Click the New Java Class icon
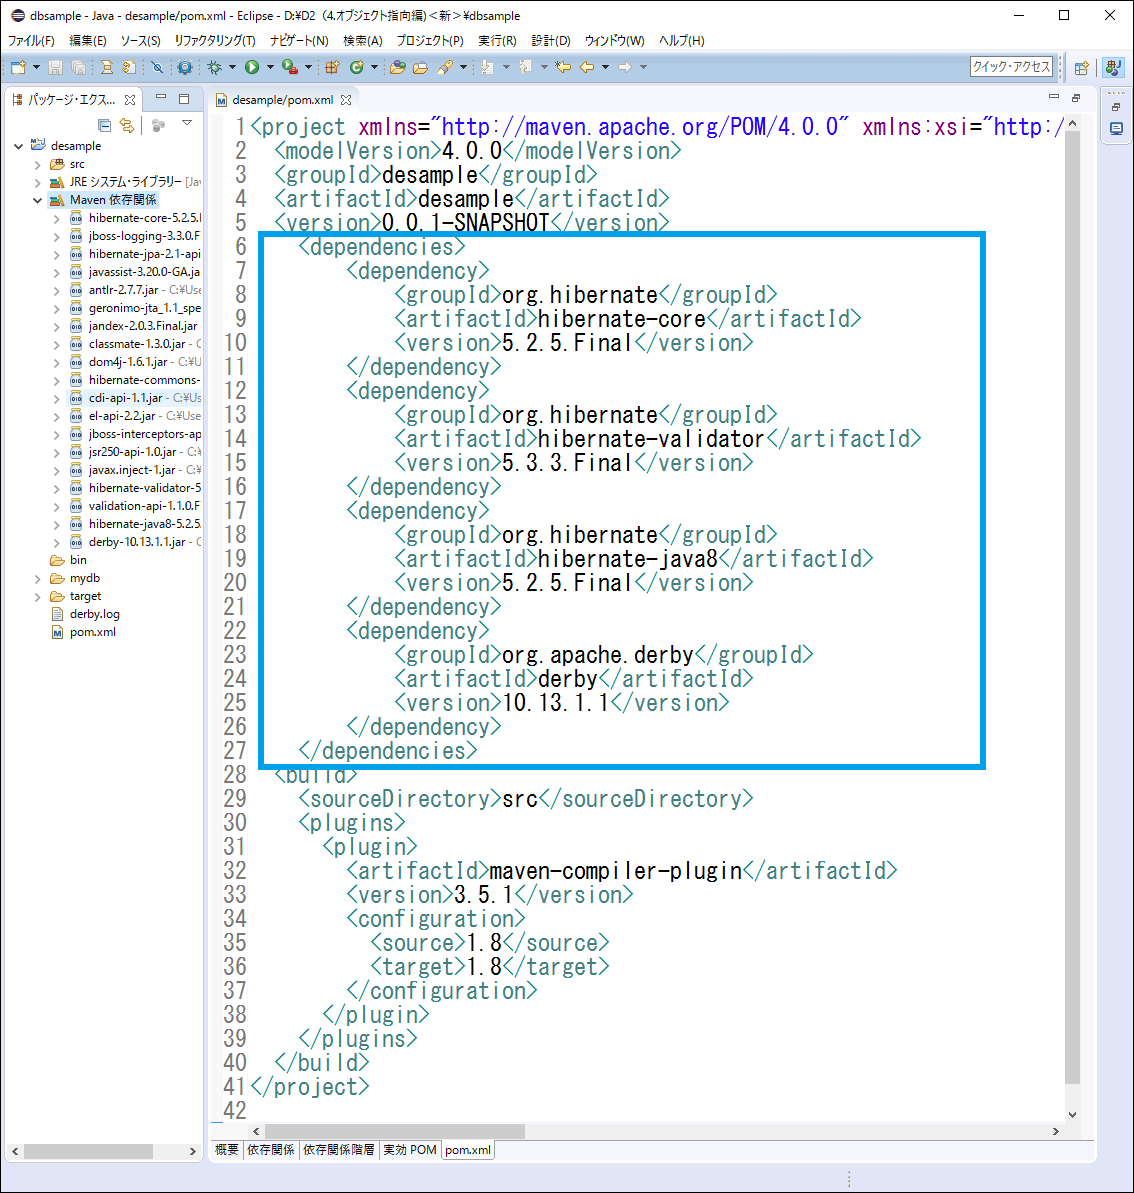The height and width of the screenshot is (1193, 1134). (x=356, y=67)
